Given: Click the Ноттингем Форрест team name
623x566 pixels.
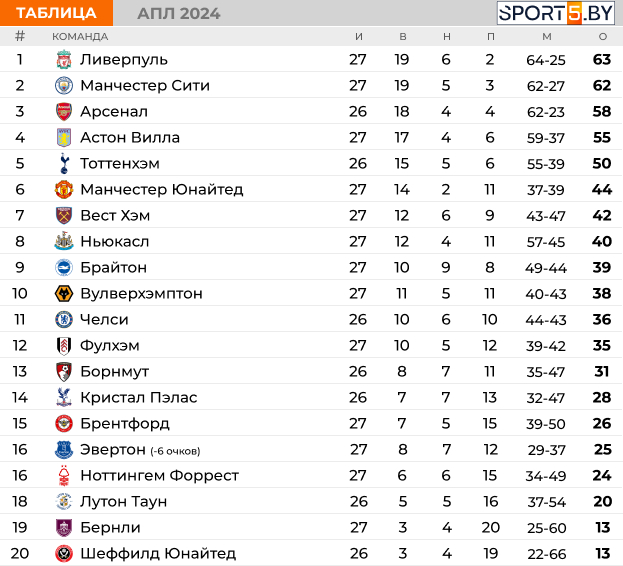Looking at the screenshot, I should click(x=159, y=475).
